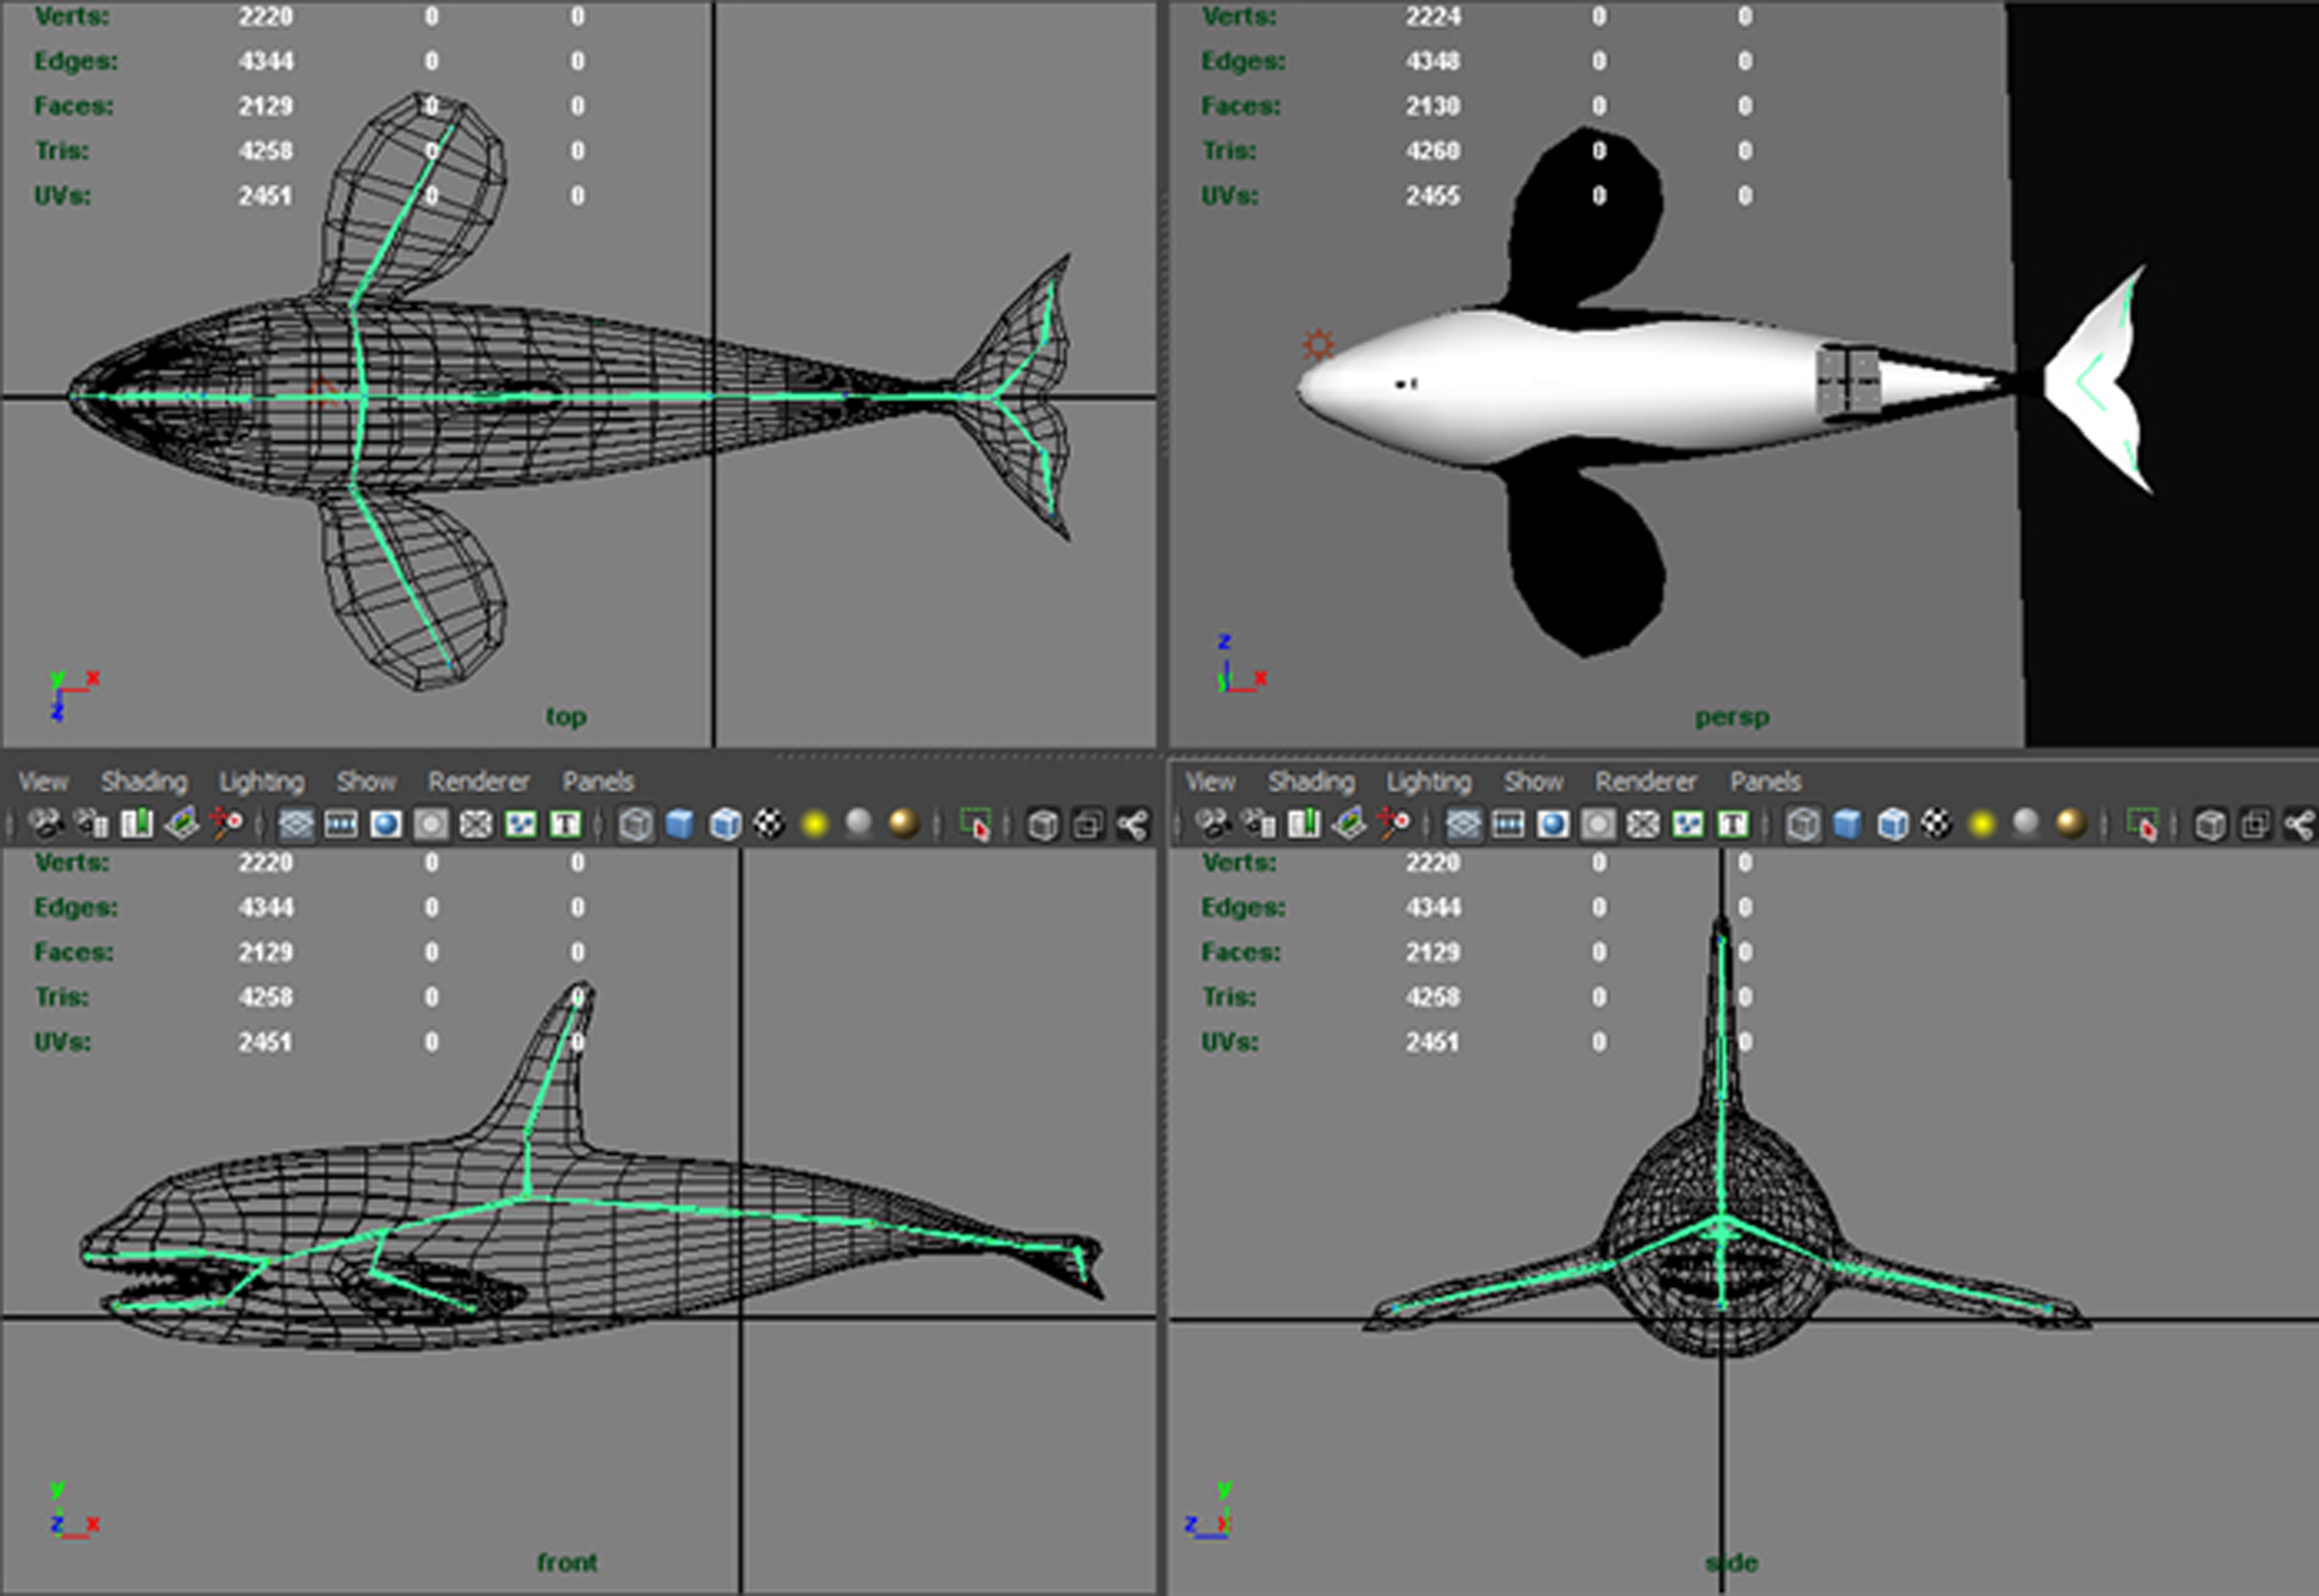
Task: Toggle Resolution Gate in front panel toolbar
Action: click(x=386, y=825)
